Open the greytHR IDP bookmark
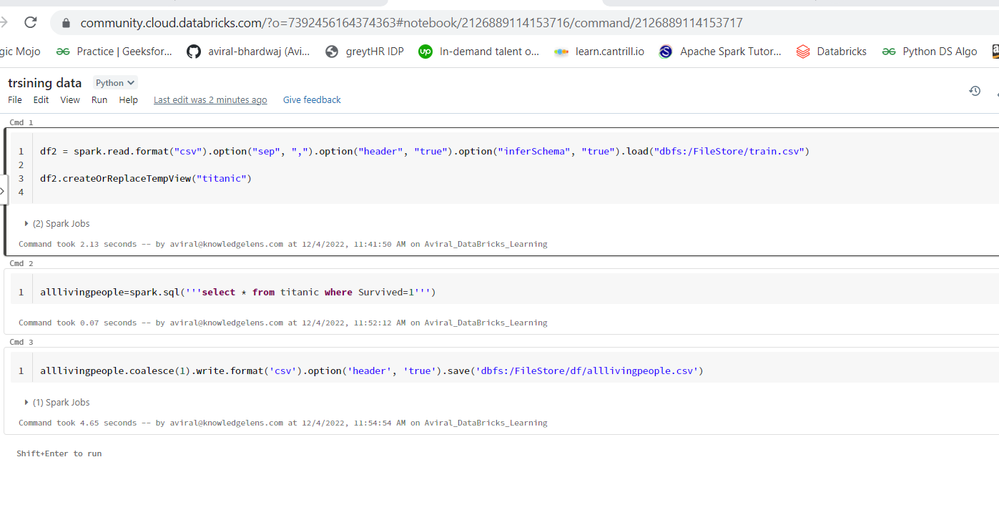Screen dimensions: 999x520 [364, 51]
